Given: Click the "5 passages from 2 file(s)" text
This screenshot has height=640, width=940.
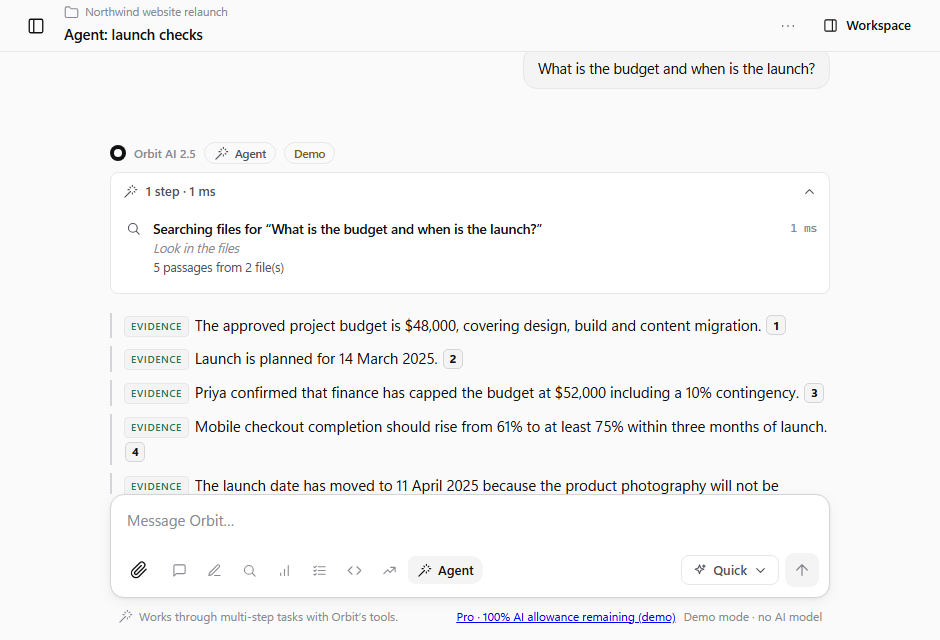Looking at the screenshot, I should click(219, 268).
